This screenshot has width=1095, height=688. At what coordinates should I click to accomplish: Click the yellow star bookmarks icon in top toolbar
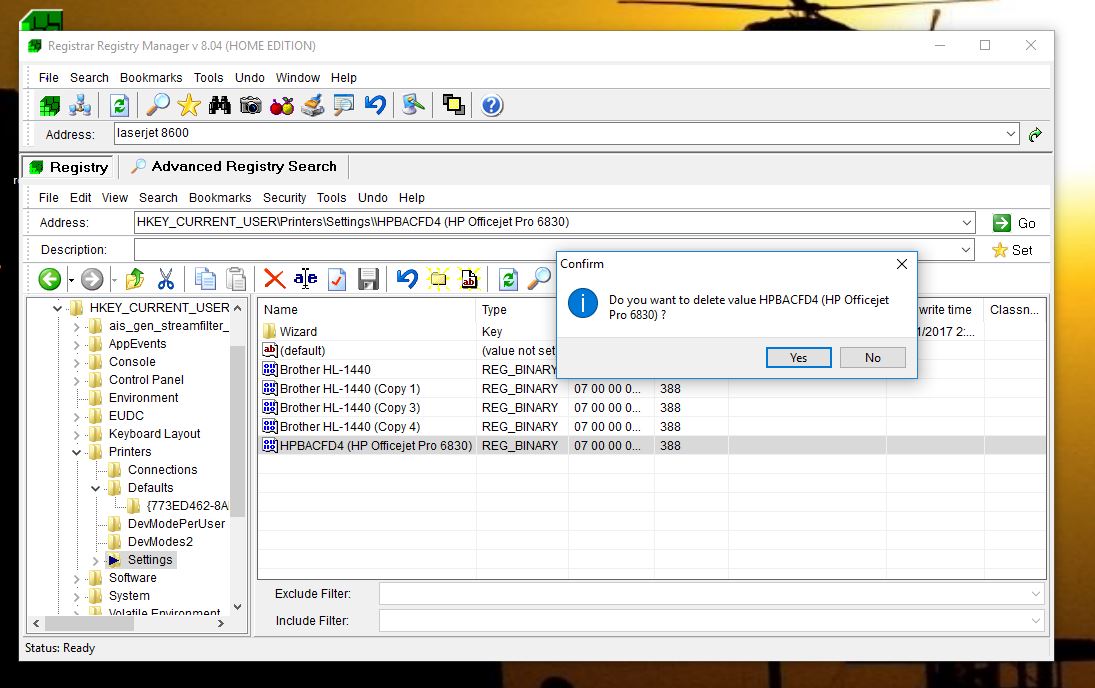pyautogui.click(x=189, y=105)
